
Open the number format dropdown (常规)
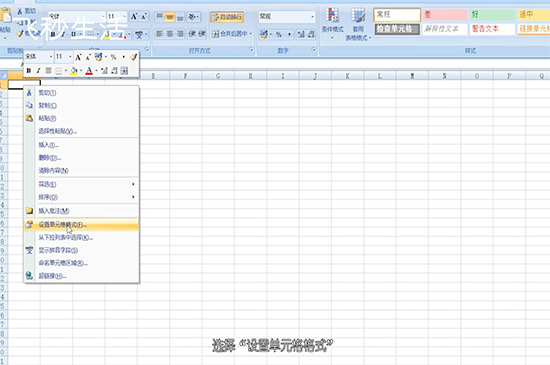pyautogui.click(x=286, y=16)
